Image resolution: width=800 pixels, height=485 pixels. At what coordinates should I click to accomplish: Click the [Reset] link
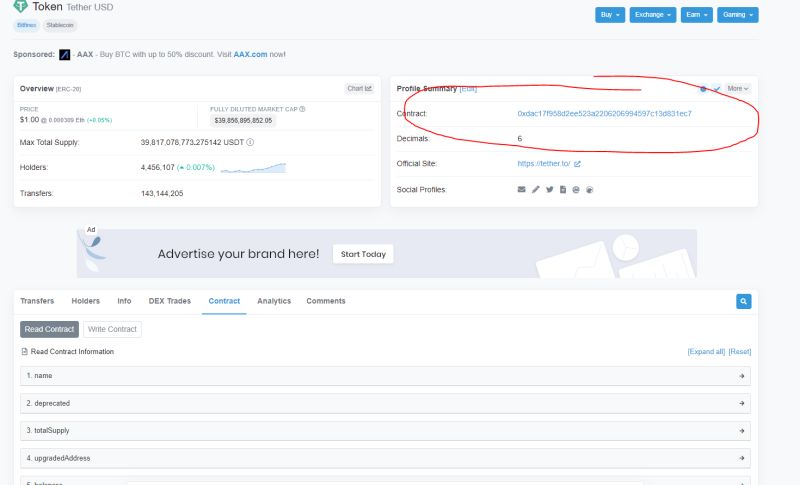pos(740,352)
